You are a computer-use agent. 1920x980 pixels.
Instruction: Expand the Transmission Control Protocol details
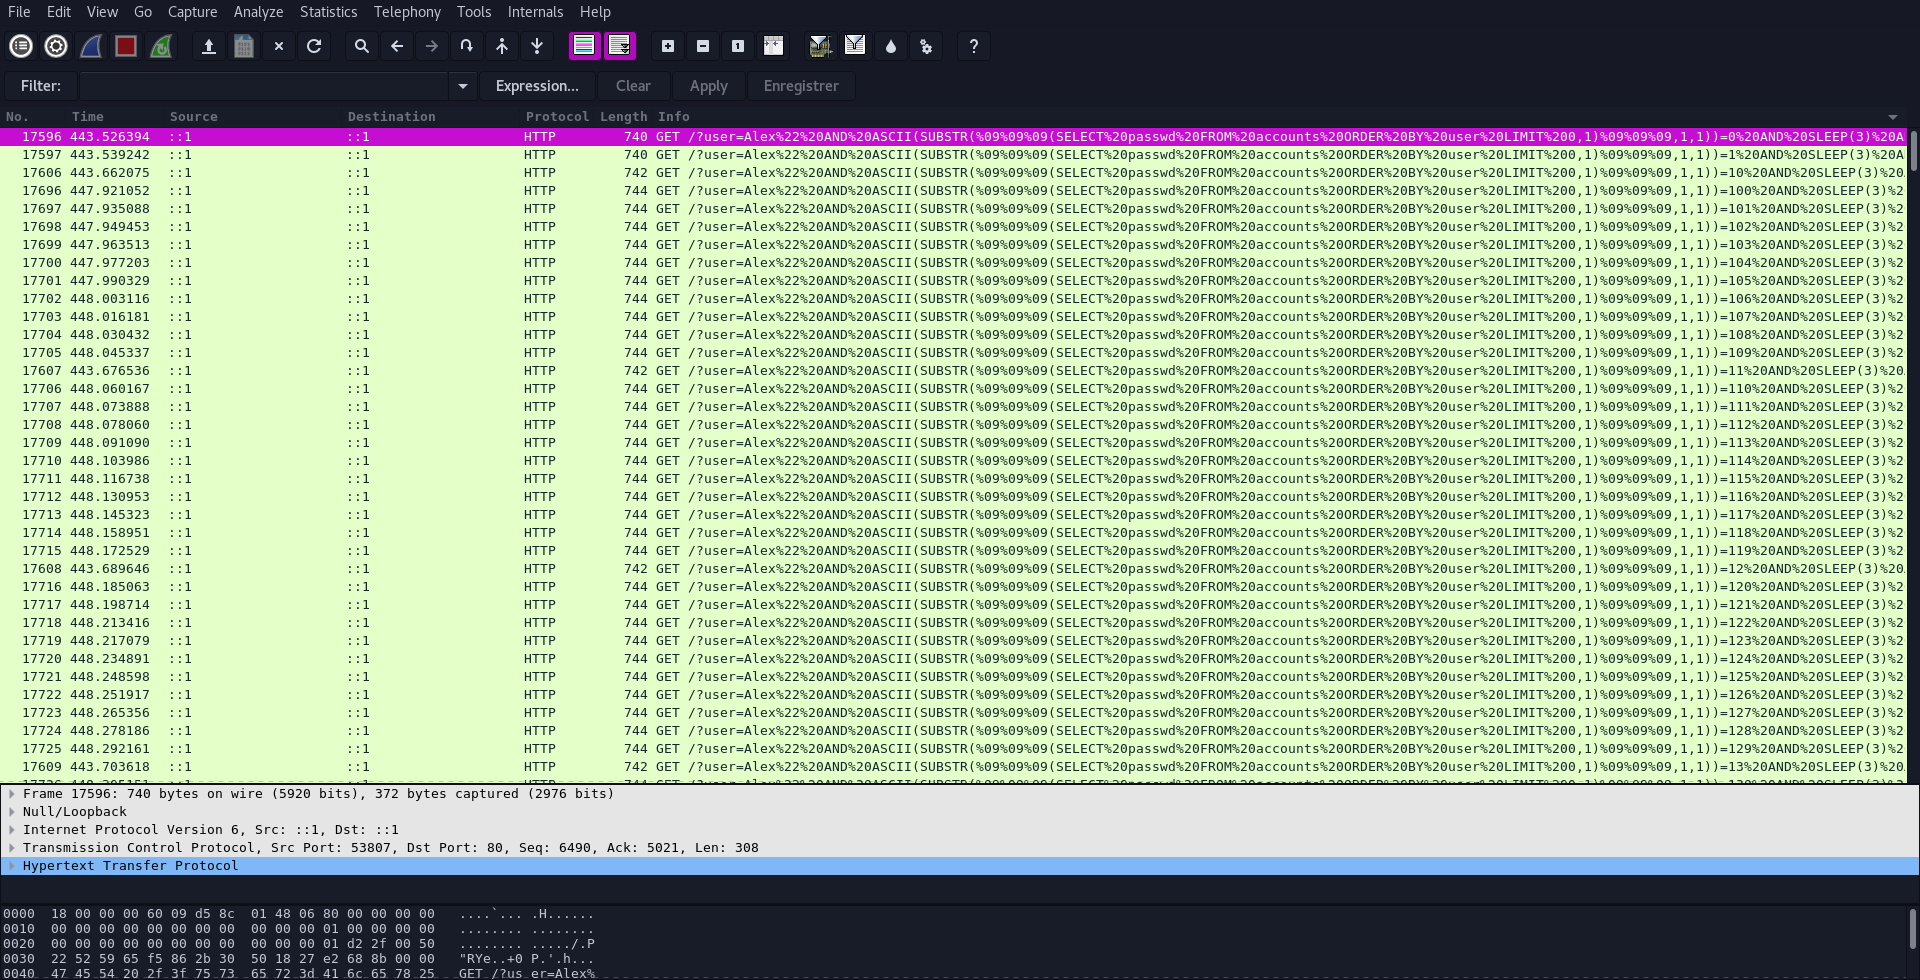pyautogui.click(x=11, y=847)
